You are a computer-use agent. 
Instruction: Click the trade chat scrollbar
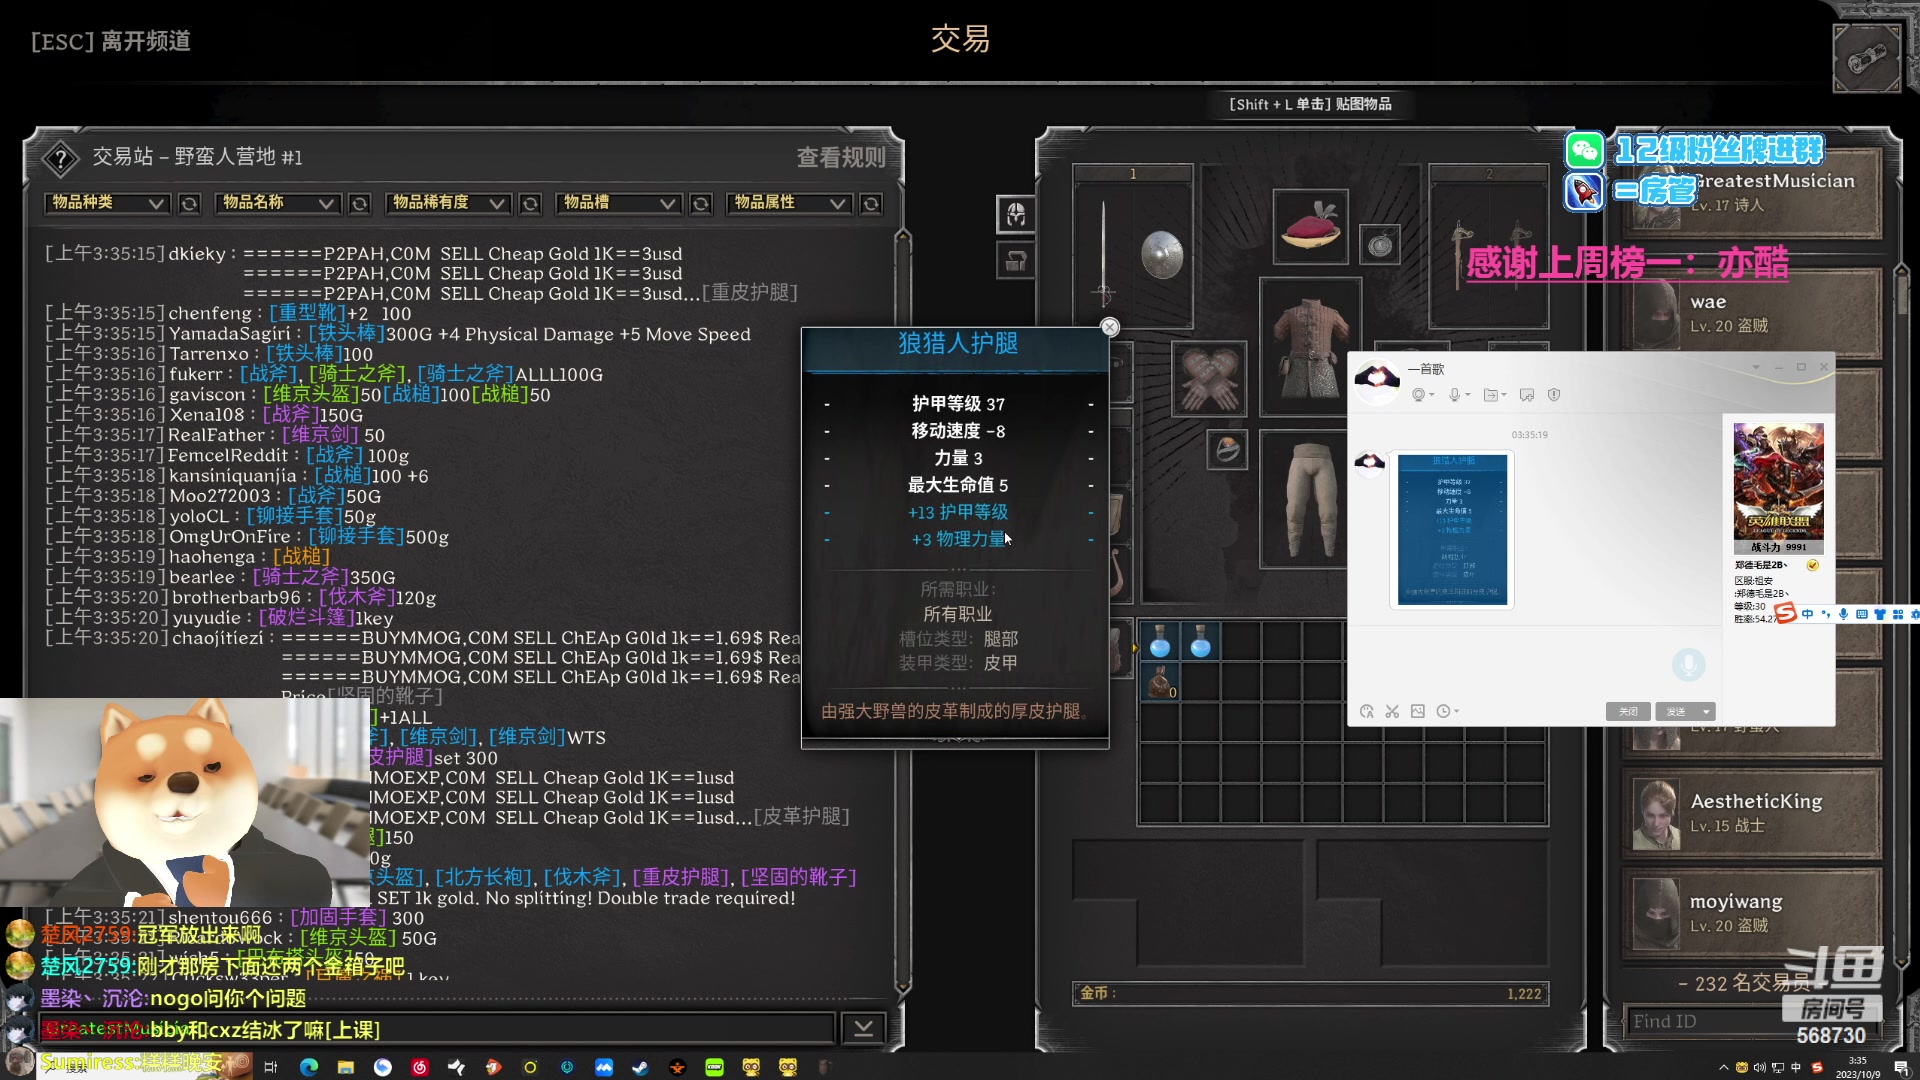tap(902, 610)
